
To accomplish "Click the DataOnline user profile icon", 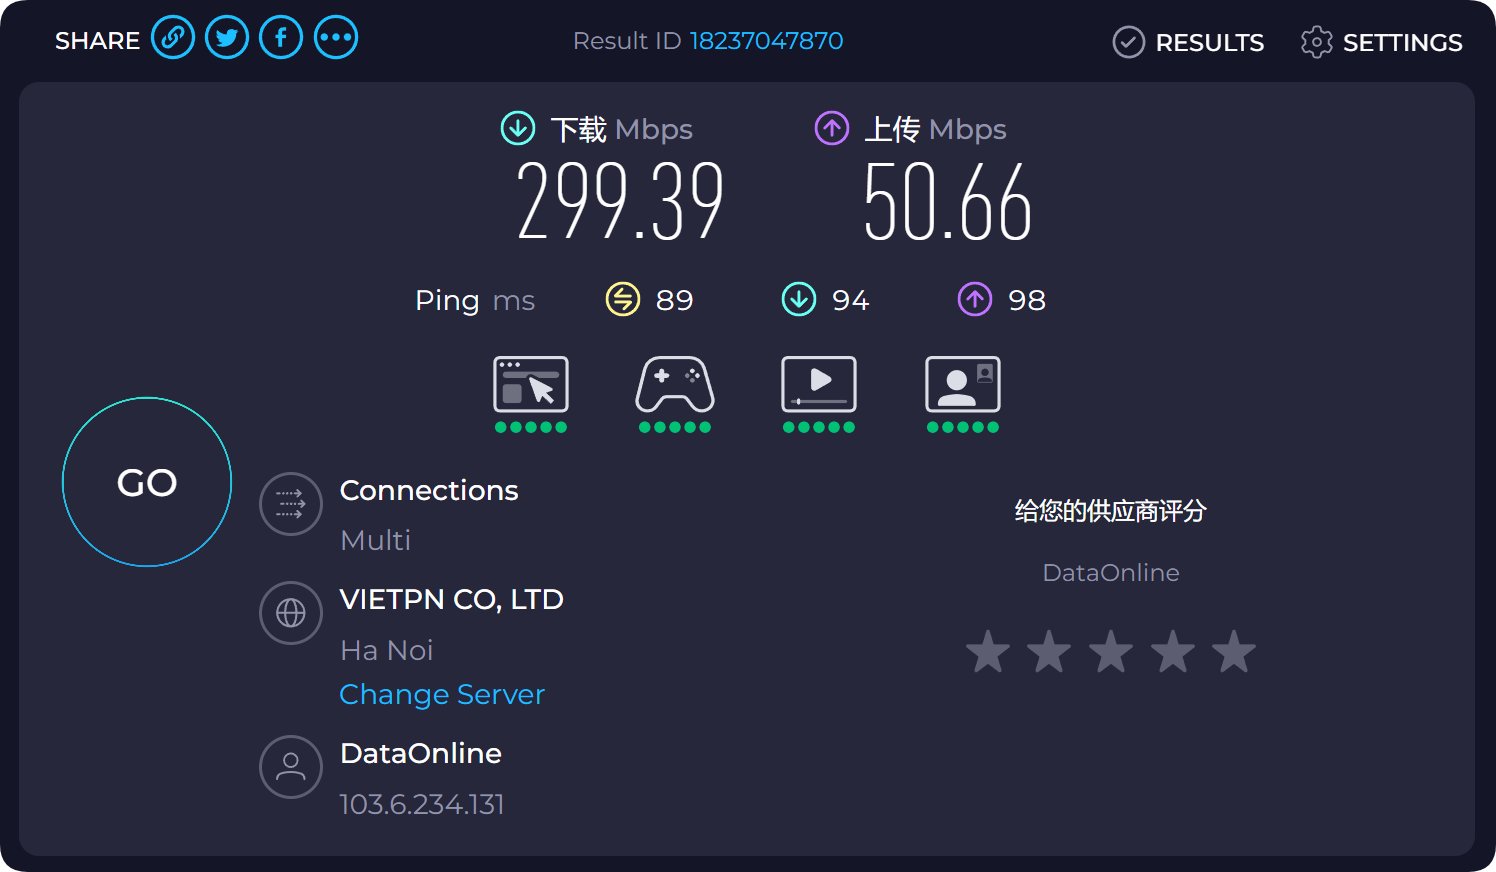I will (291, 767).
